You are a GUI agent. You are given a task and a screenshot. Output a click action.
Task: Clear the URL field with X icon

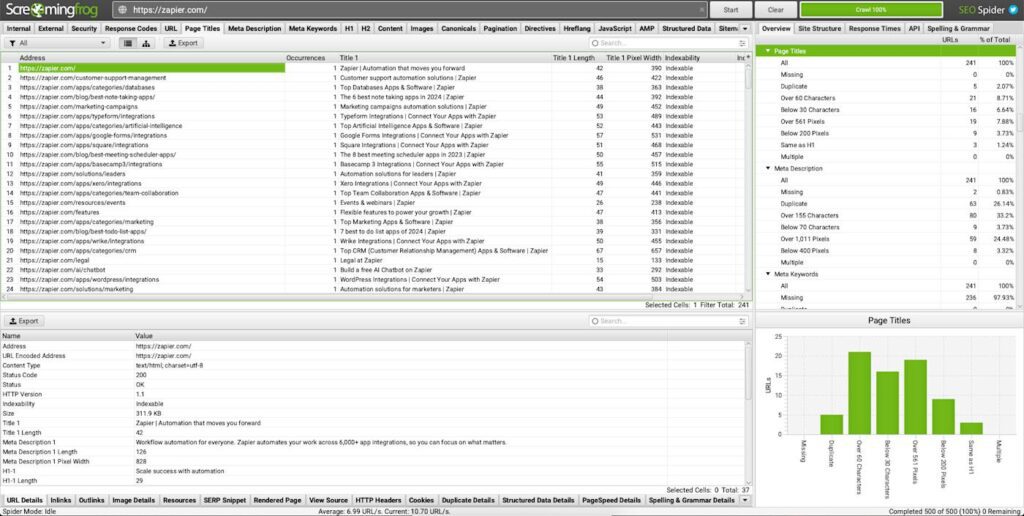[703, 10]
